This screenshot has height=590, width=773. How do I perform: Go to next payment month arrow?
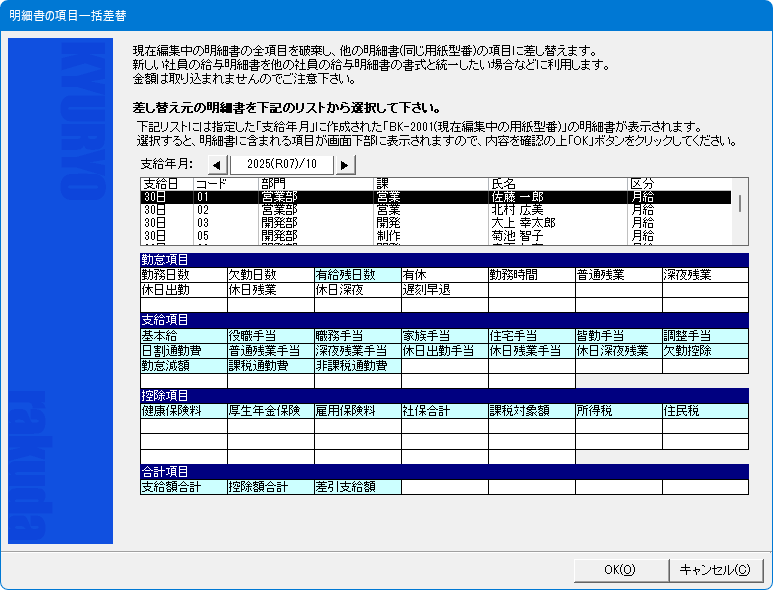click(x=345, y=164)
